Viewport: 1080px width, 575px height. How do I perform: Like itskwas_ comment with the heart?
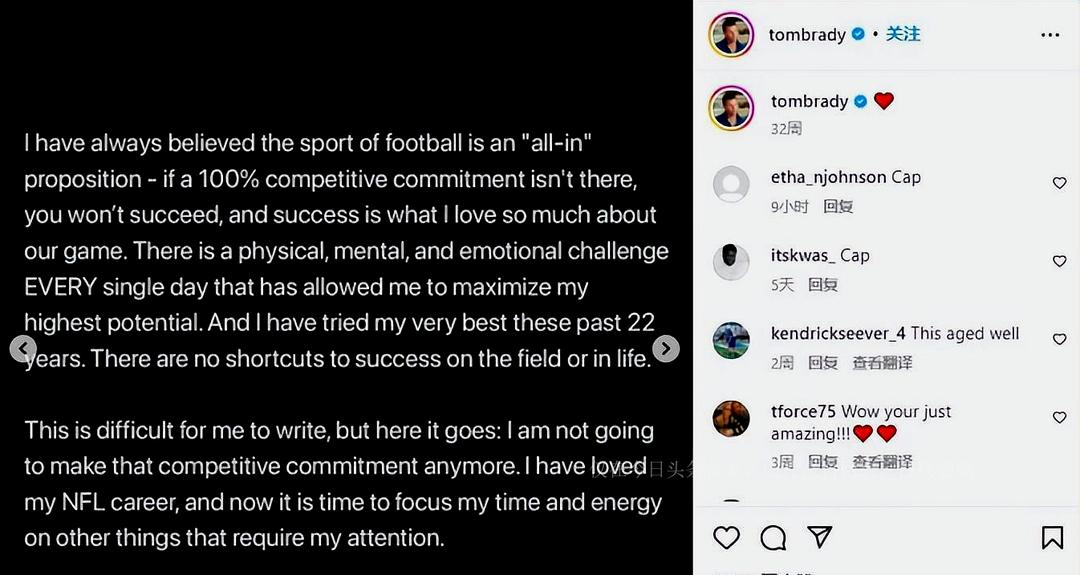click(1059, 261)
